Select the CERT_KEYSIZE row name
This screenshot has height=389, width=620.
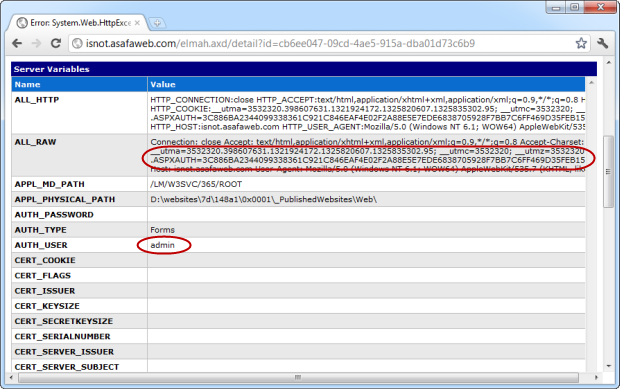tap(47, 306)
